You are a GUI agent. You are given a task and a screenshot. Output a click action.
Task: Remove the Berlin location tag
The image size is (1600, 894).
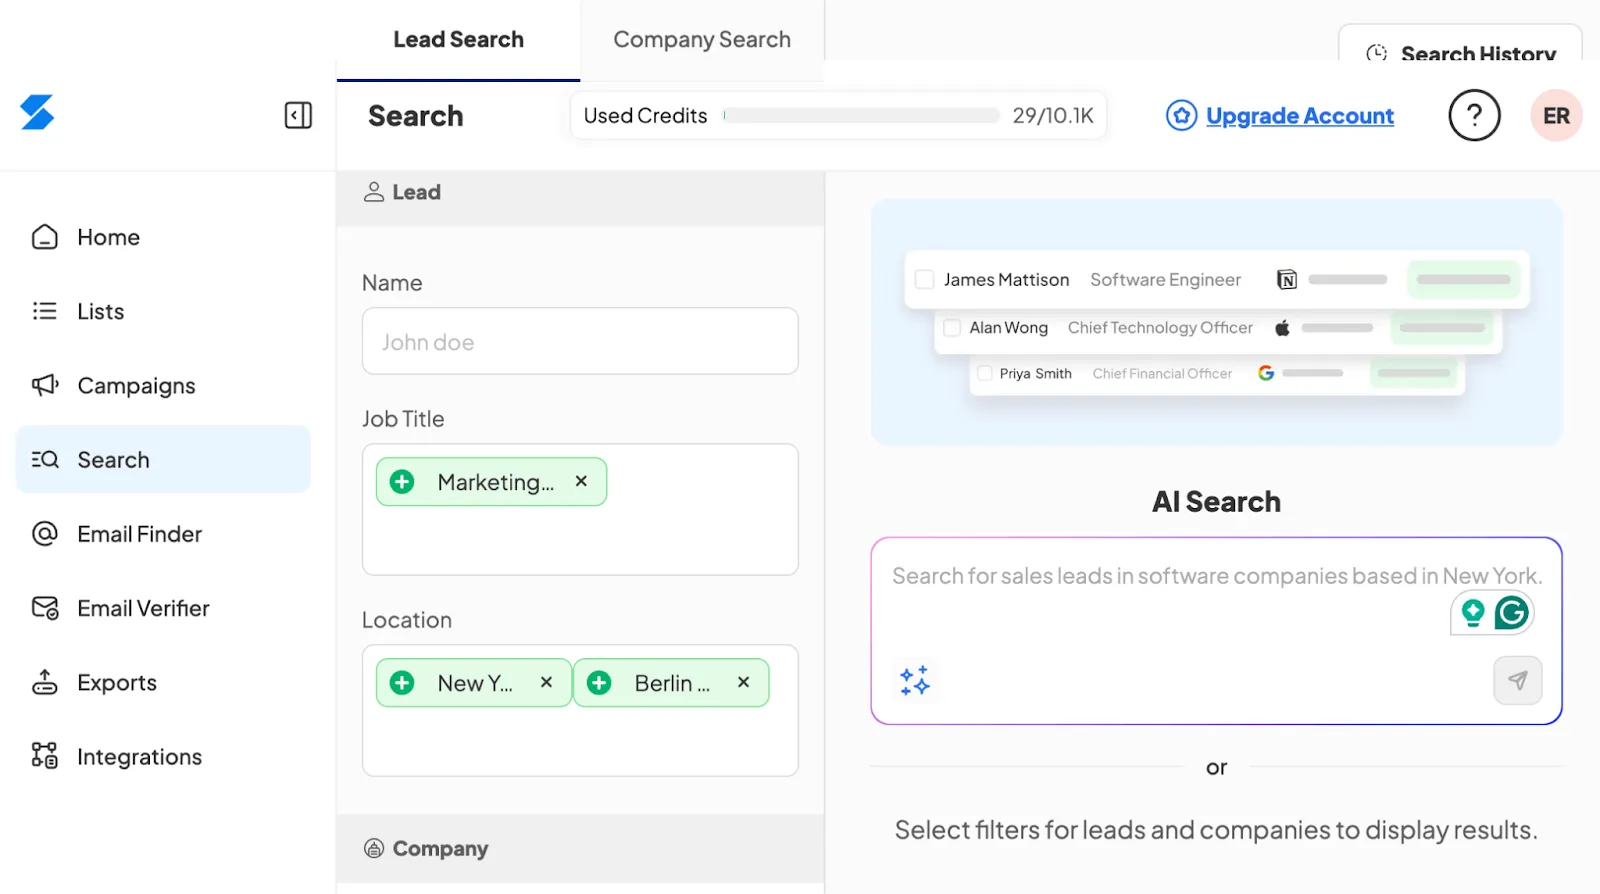(743, 682)
